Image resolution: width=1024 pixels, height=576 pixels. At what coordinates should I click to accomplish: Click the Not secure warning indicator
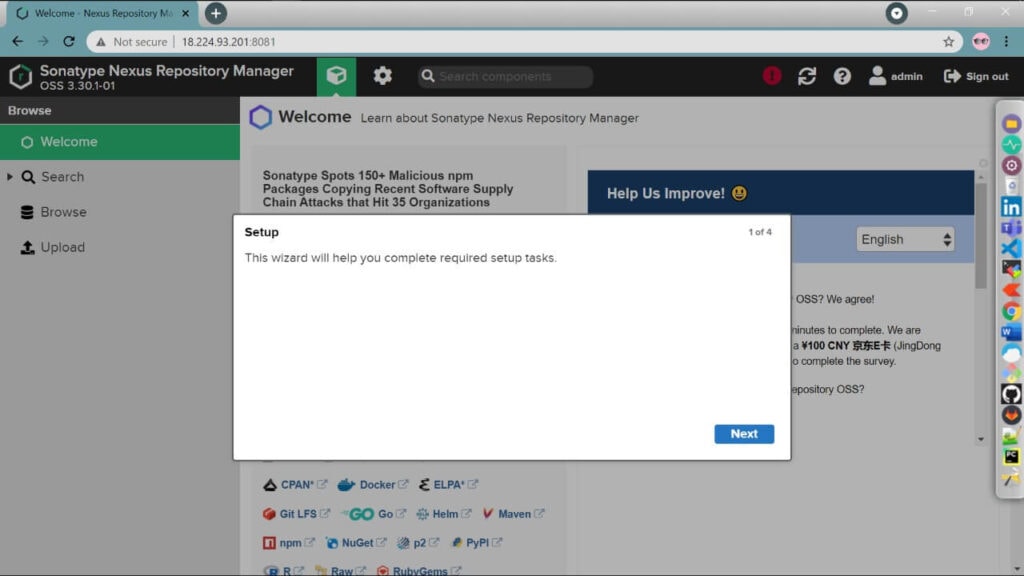132,42
